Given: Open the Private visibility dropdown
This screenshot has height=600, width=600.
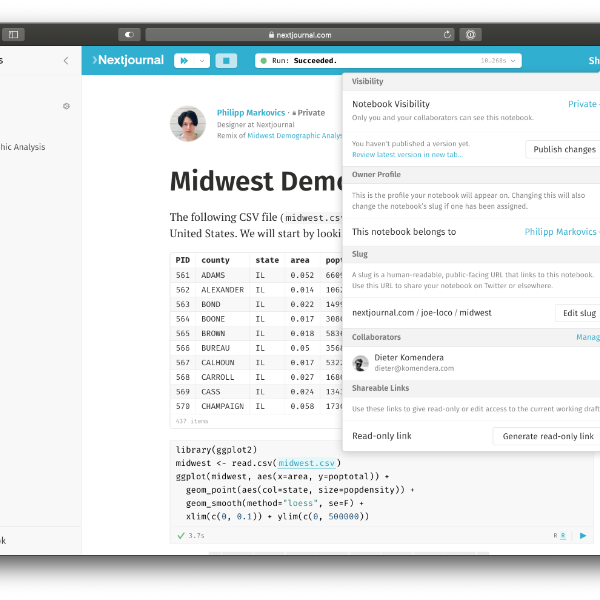Looking at the screenshot, I should click(584, 104).
